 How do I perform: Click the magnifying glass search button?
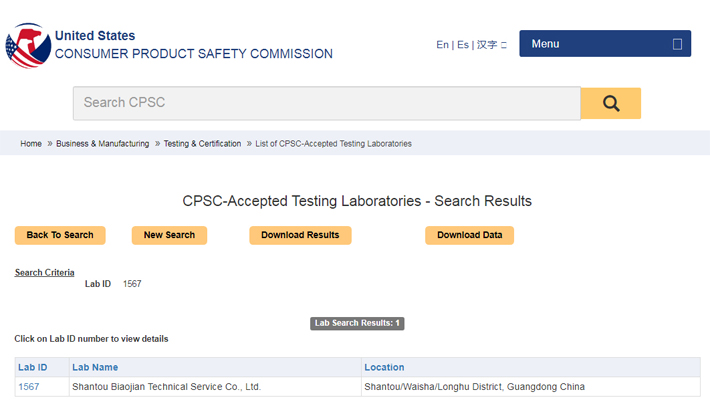click(611, 103)
